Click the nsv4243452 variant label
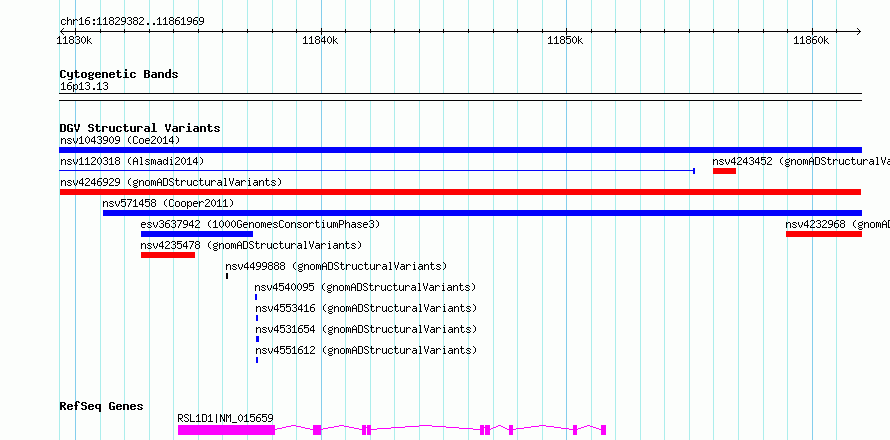 pyautogui.click(x=801, y=161)
